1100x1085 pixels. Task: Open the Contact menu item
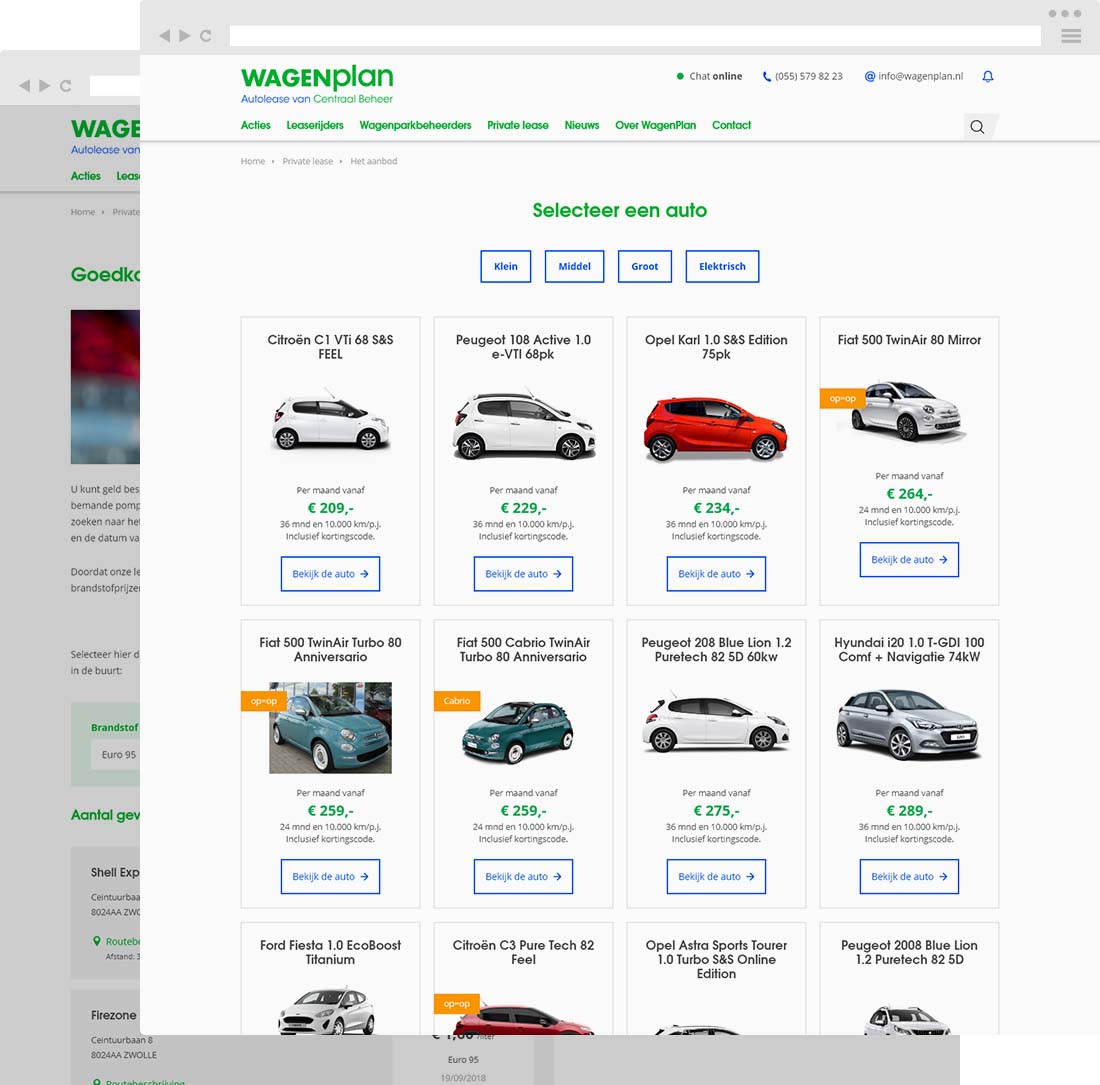point(731,125)
